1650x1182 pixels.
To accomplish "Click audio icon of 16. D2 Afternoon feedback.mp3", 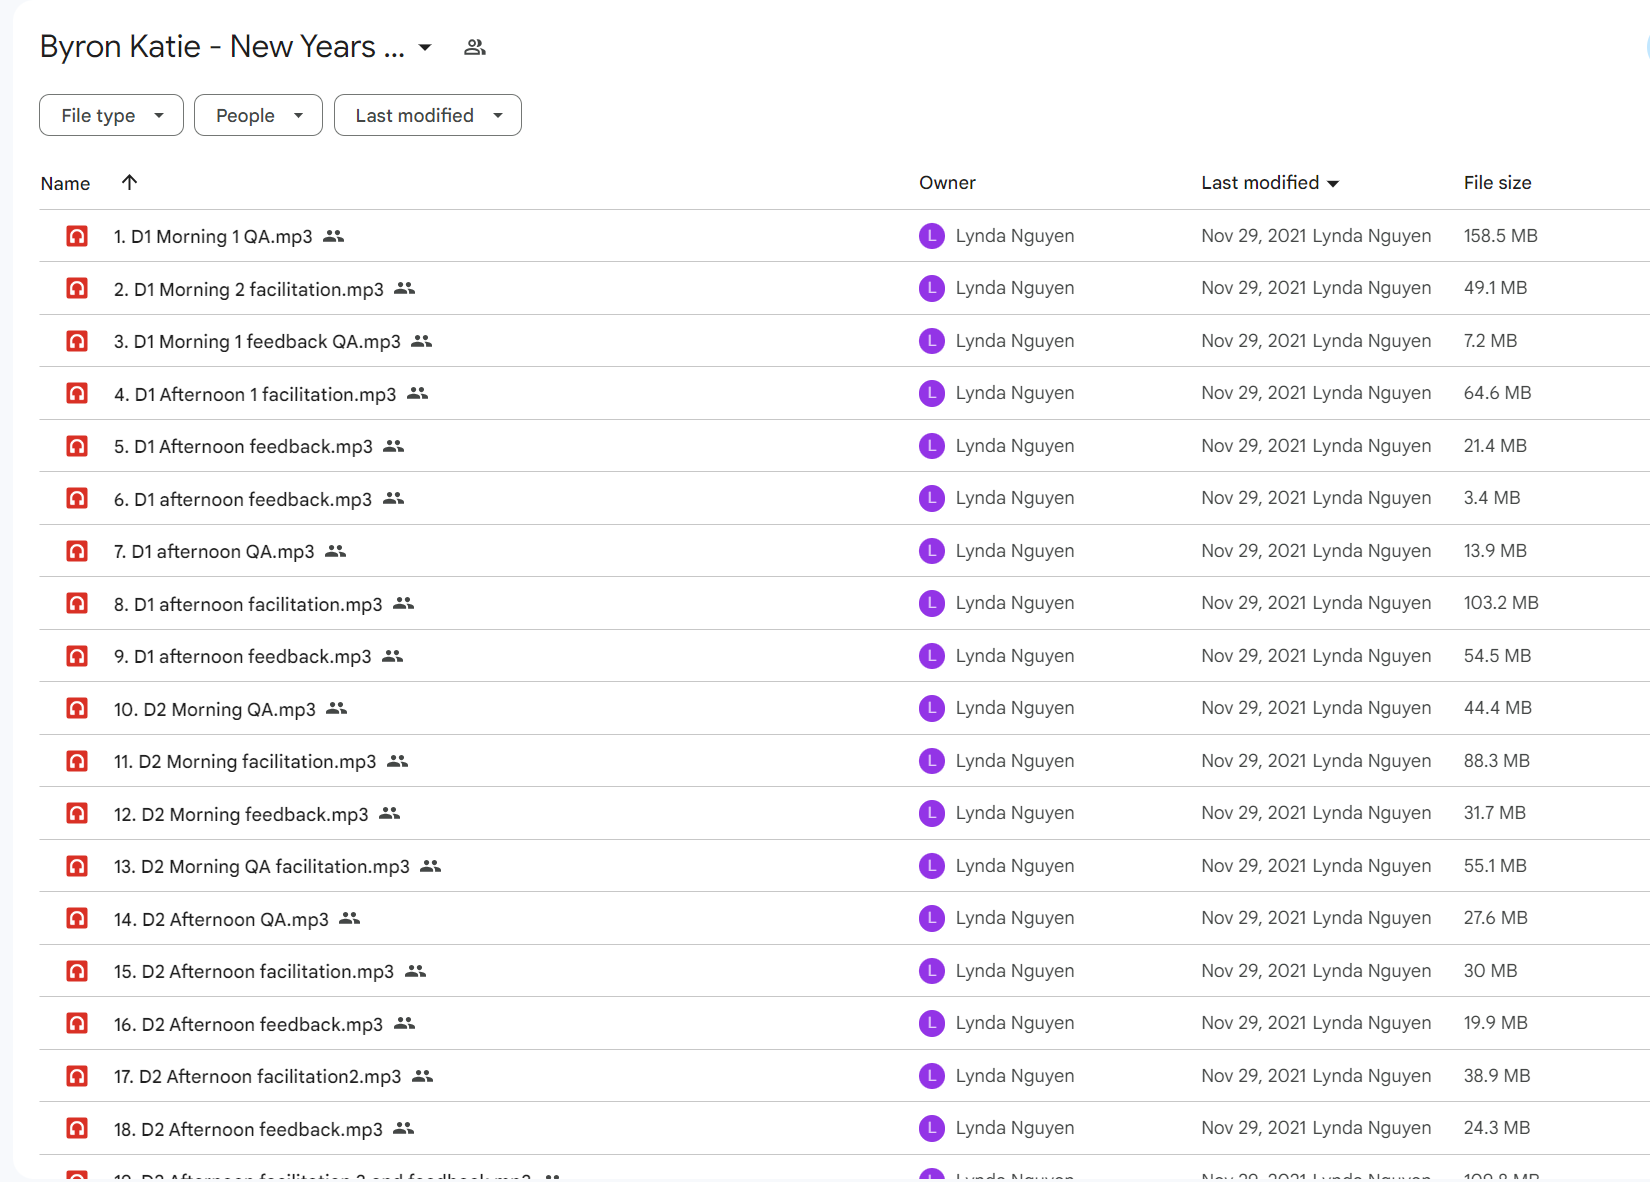I will [77, 1024].
